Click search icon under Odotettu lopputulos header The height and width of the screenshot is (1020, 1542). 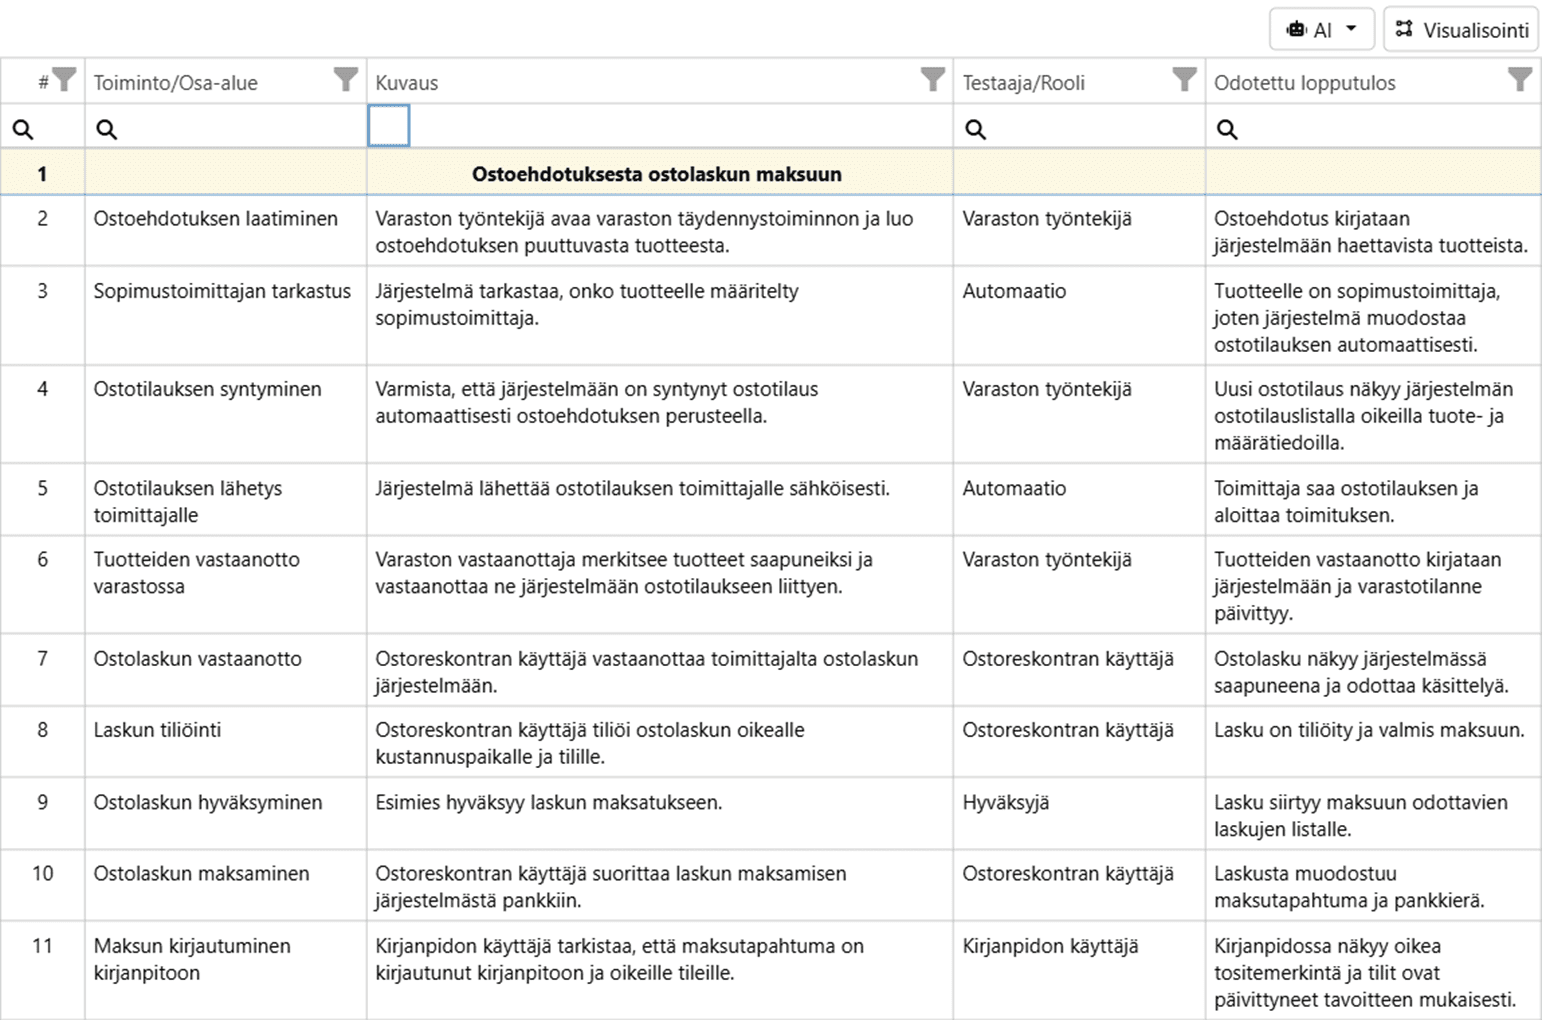tap(1227, 129)
